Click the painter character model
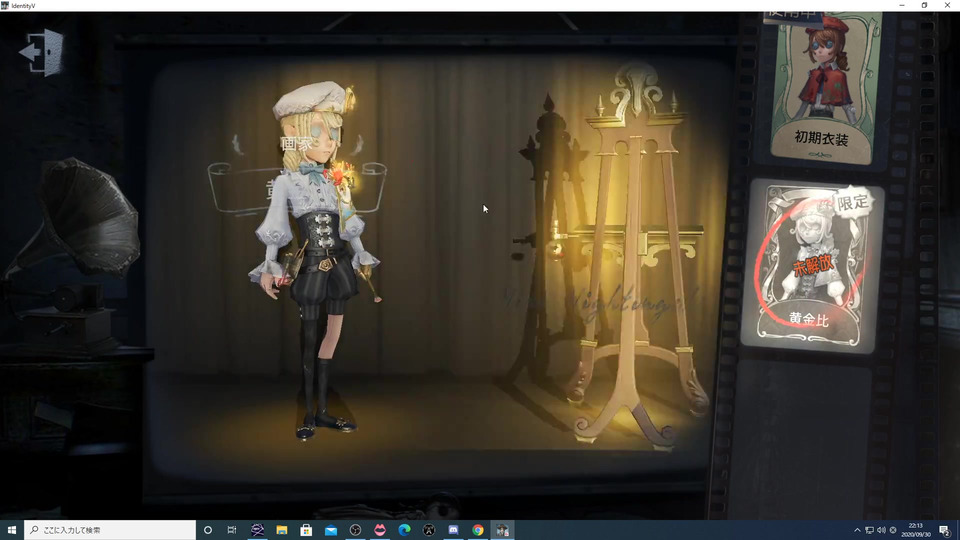The image size is (960, 540). tap(315, 260)
